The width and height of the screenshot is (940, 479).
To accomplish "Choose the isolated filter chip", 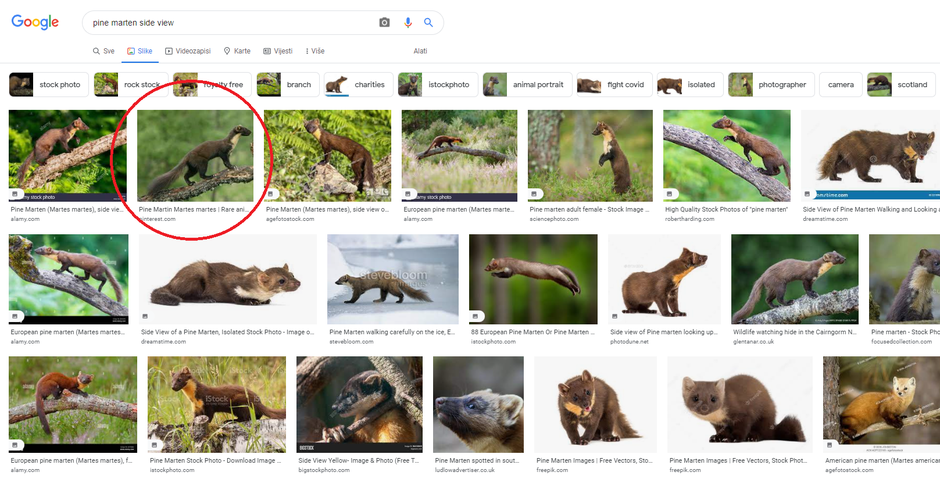I will point(688,85).
